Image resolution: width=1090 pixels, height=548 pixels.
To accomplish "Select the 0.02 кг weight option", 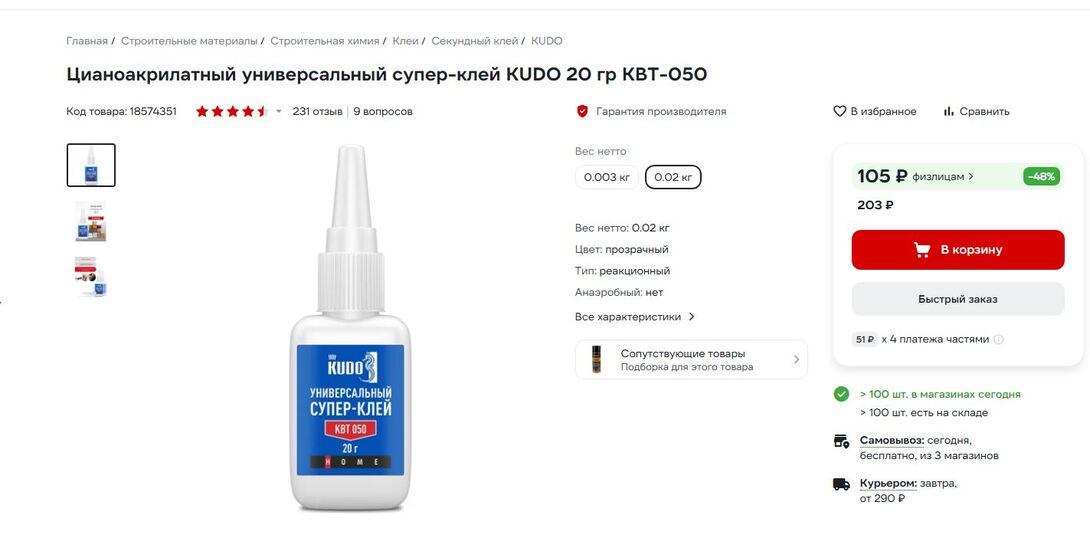I will 673,177.
